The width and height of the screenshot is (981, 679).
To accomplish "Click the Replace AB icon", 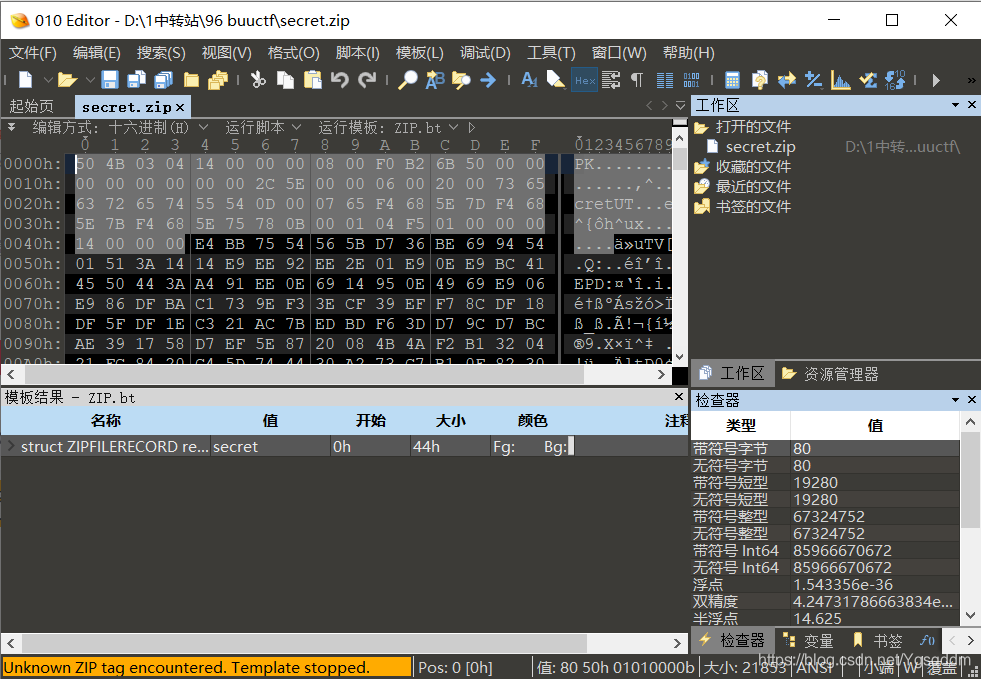I will click(435, 79).
